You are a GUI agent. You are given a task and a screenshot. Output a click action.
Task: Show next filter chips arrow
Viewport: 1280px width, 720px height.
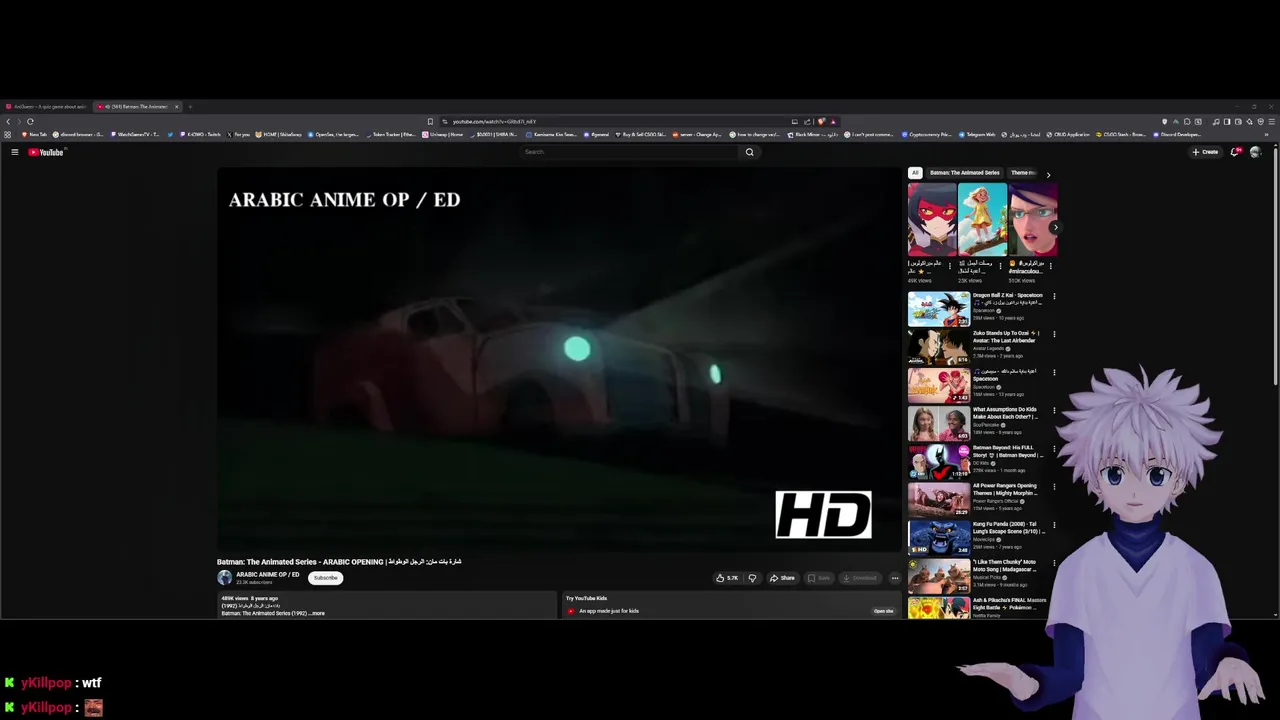pos(1048,174)
